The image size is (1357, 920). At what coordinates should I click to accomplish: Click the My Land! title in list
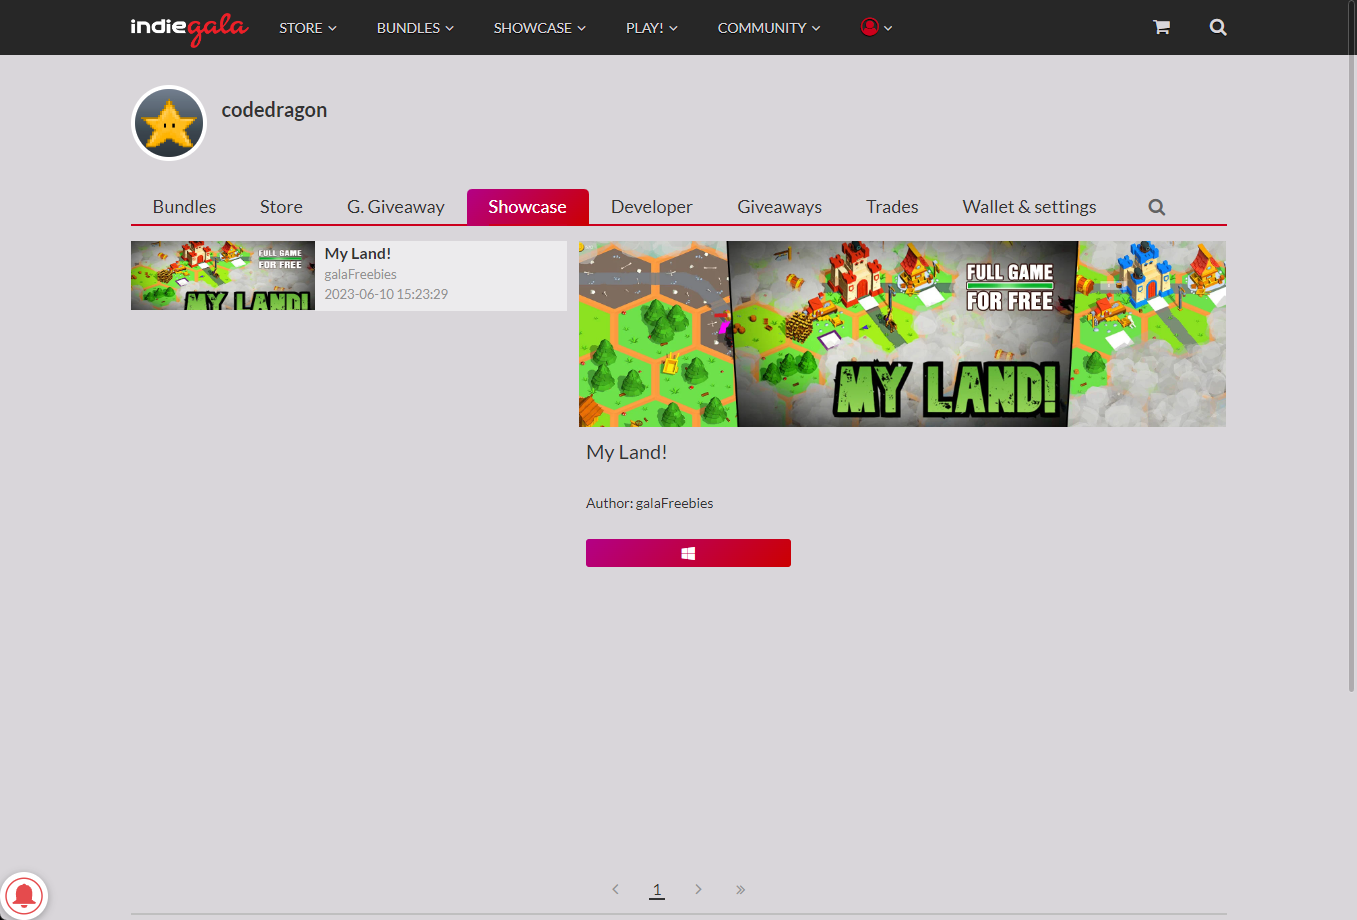click(358, 254)
